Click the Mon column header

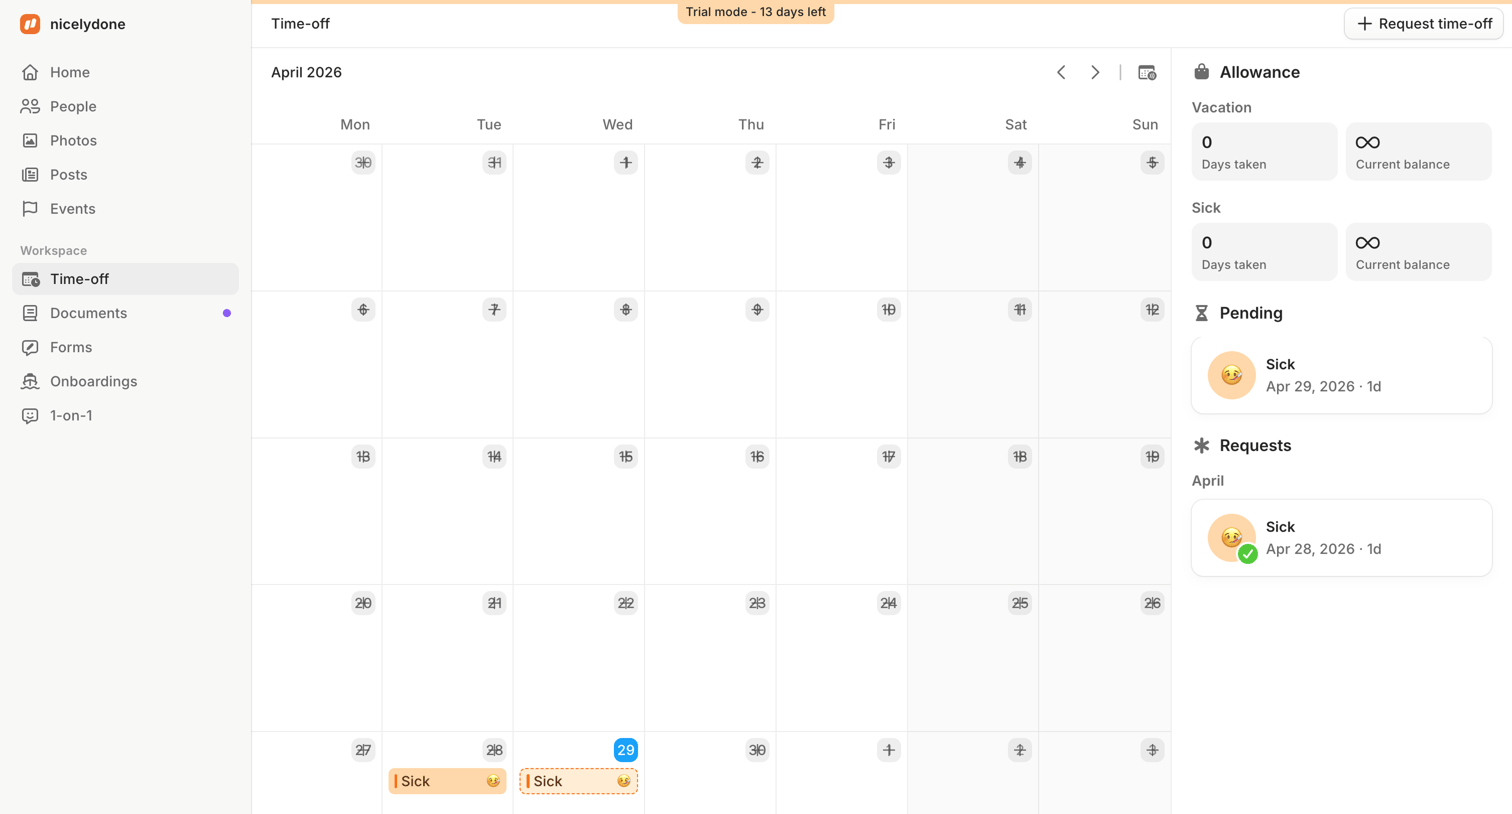[355, 124]
